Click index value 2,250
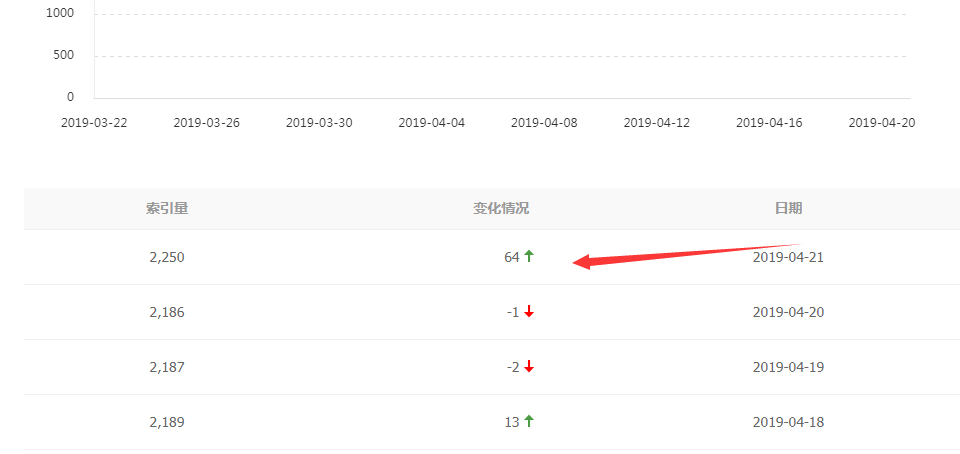Viewport: 960px width, 454px height. click(x=167, y=257)
